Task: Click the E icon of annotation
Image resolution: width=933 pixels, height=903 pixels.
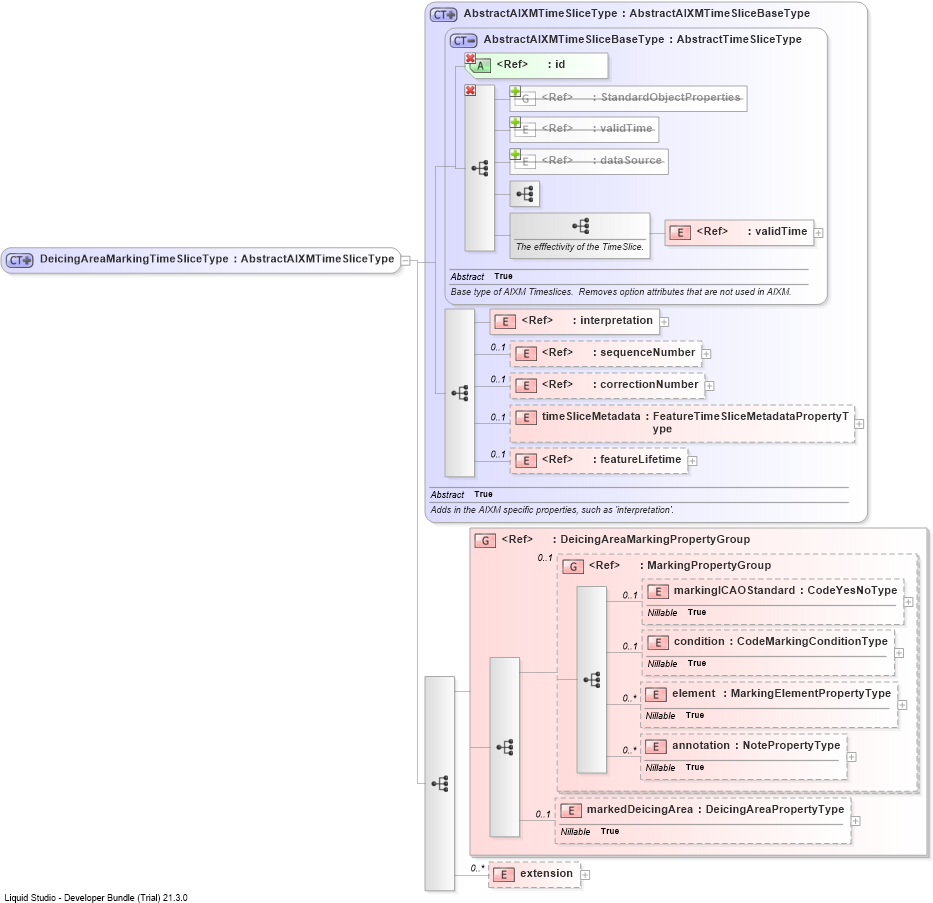Action: tap(656, 747)
